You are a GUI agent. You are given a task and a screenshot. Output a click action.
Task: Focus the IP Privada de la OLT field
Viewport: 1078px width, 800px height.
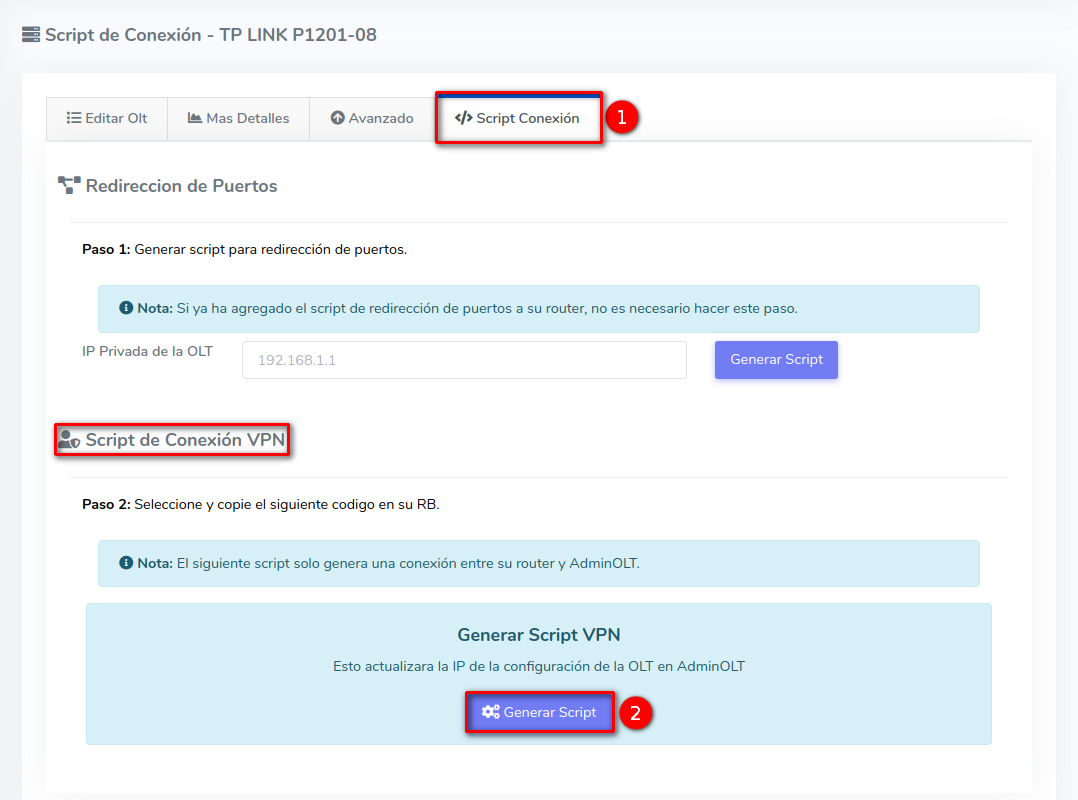[464, 360]
